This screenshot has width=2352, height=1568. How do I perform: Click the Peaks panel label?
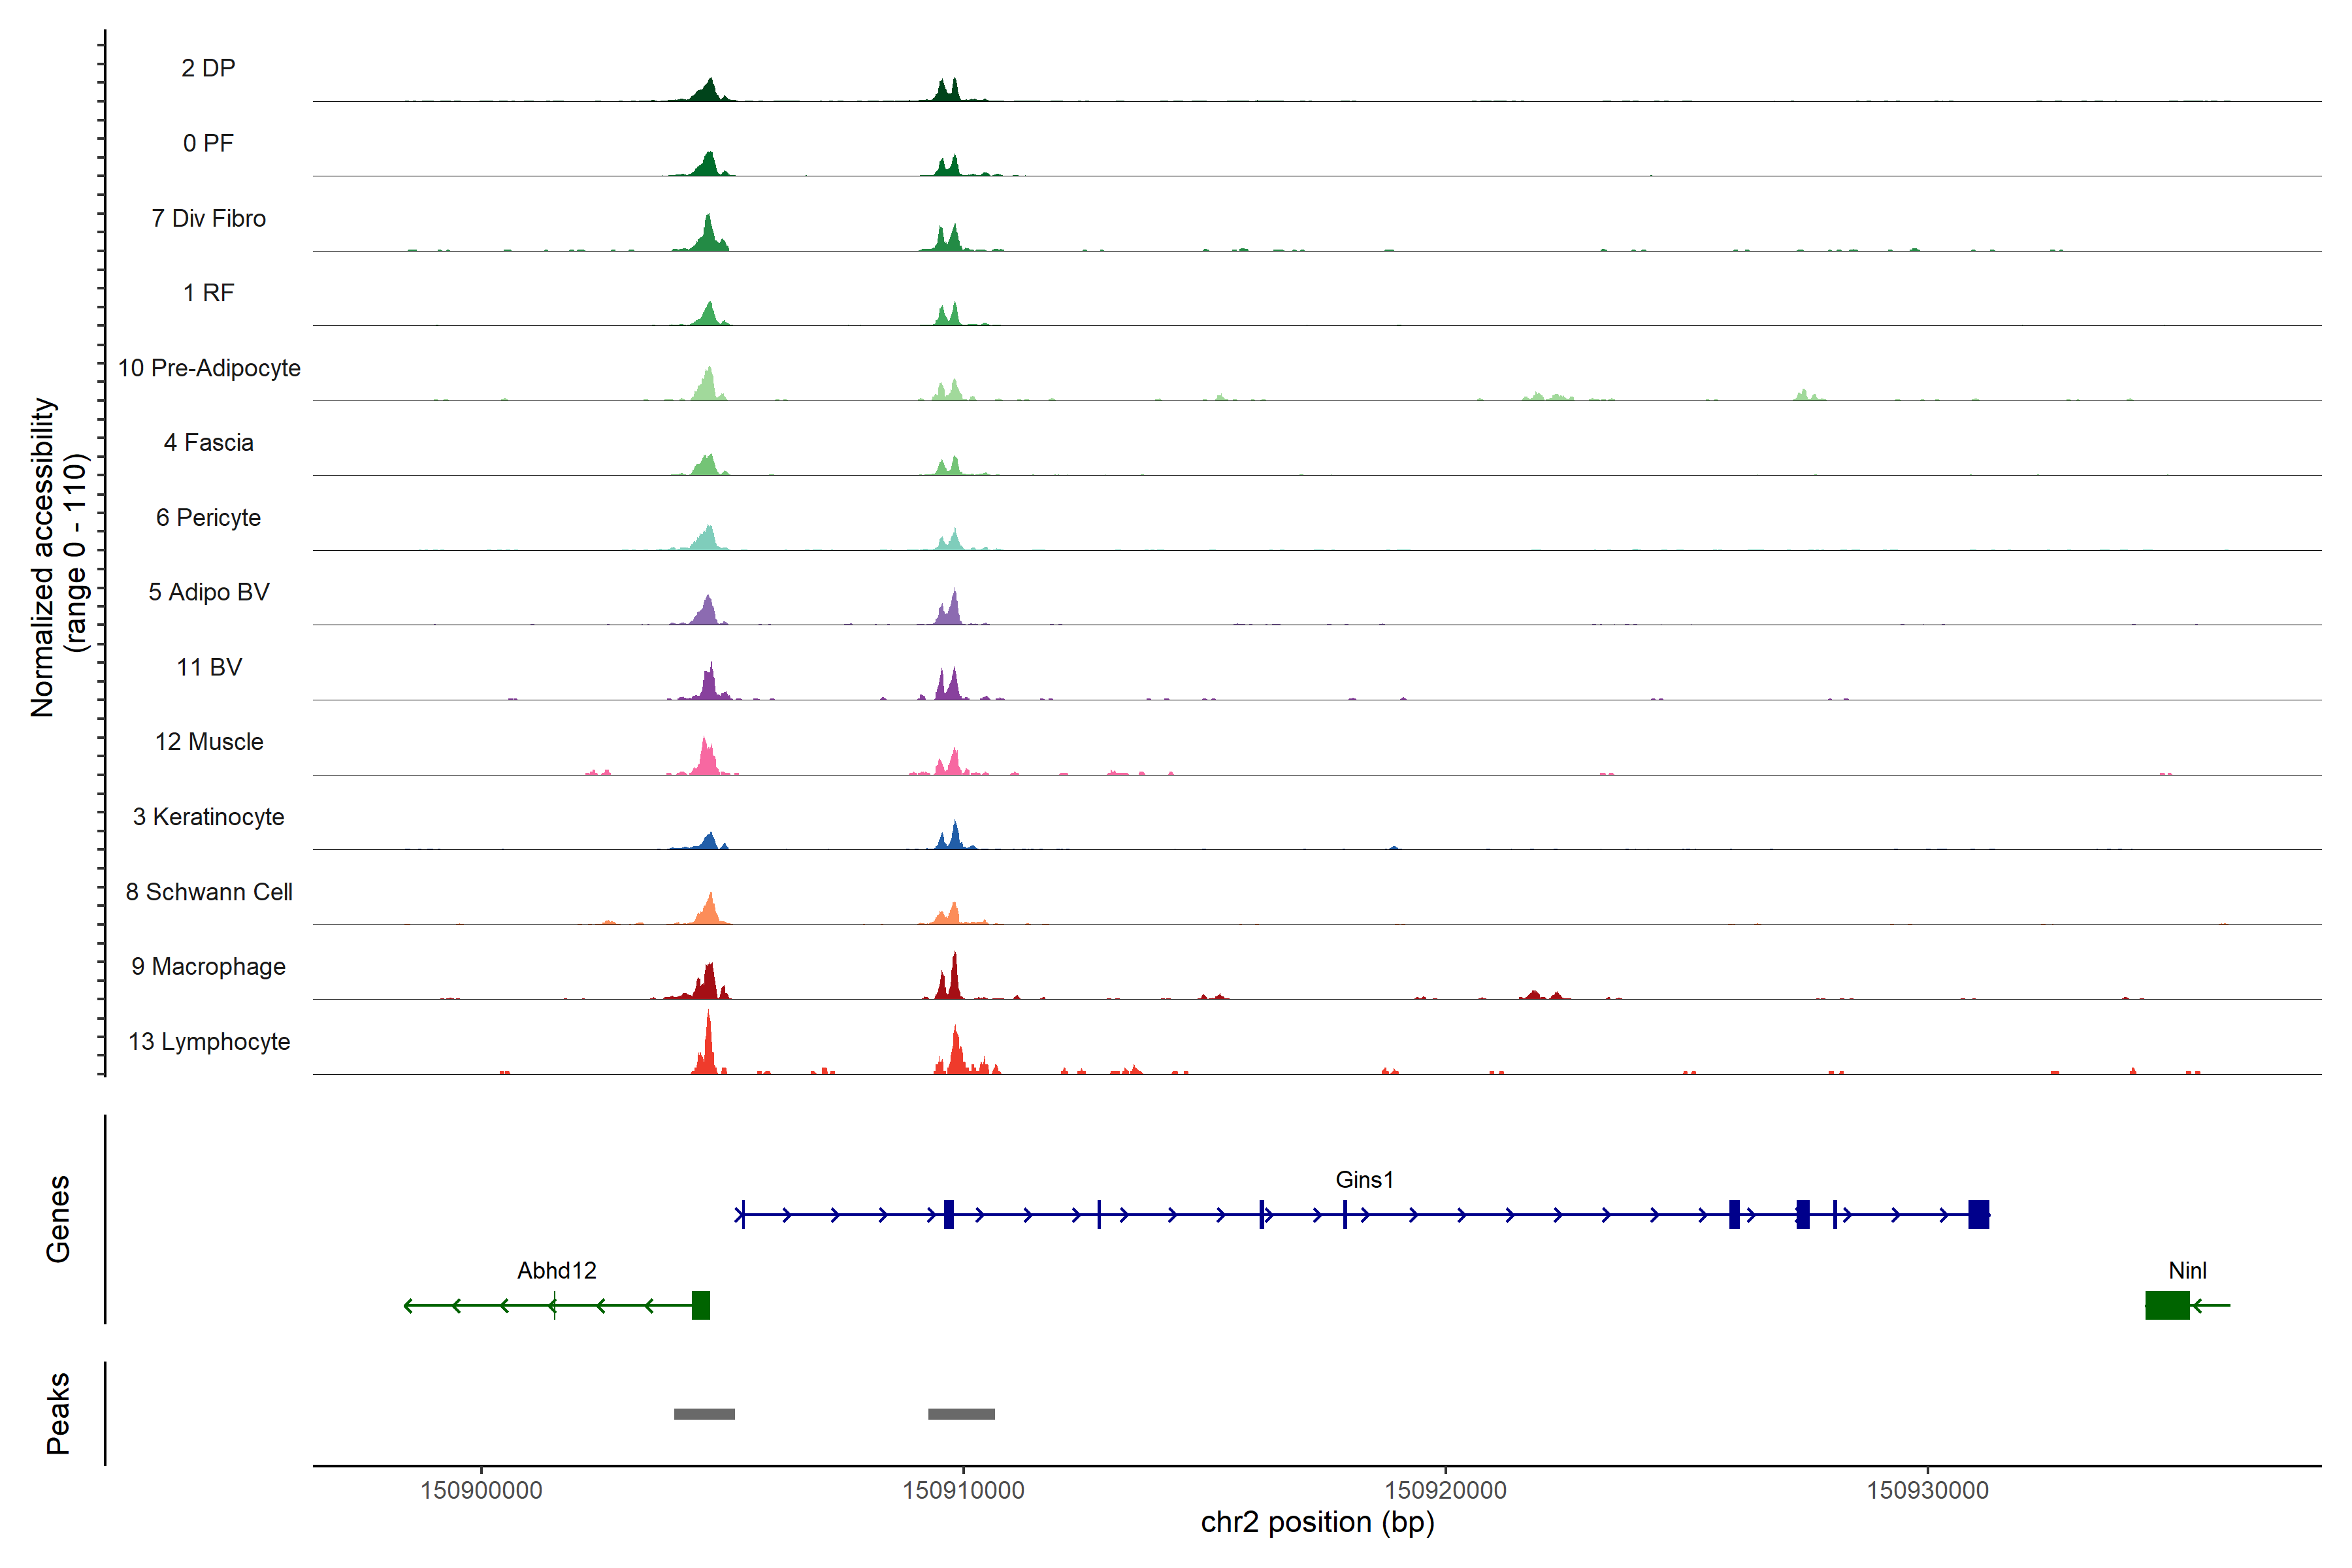[58, 1413]
